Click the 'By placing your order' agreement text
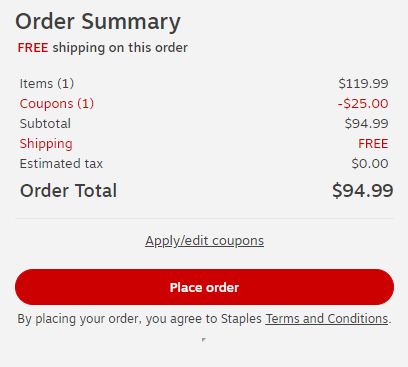Screen dimensions: 408x367 point(204,319)
